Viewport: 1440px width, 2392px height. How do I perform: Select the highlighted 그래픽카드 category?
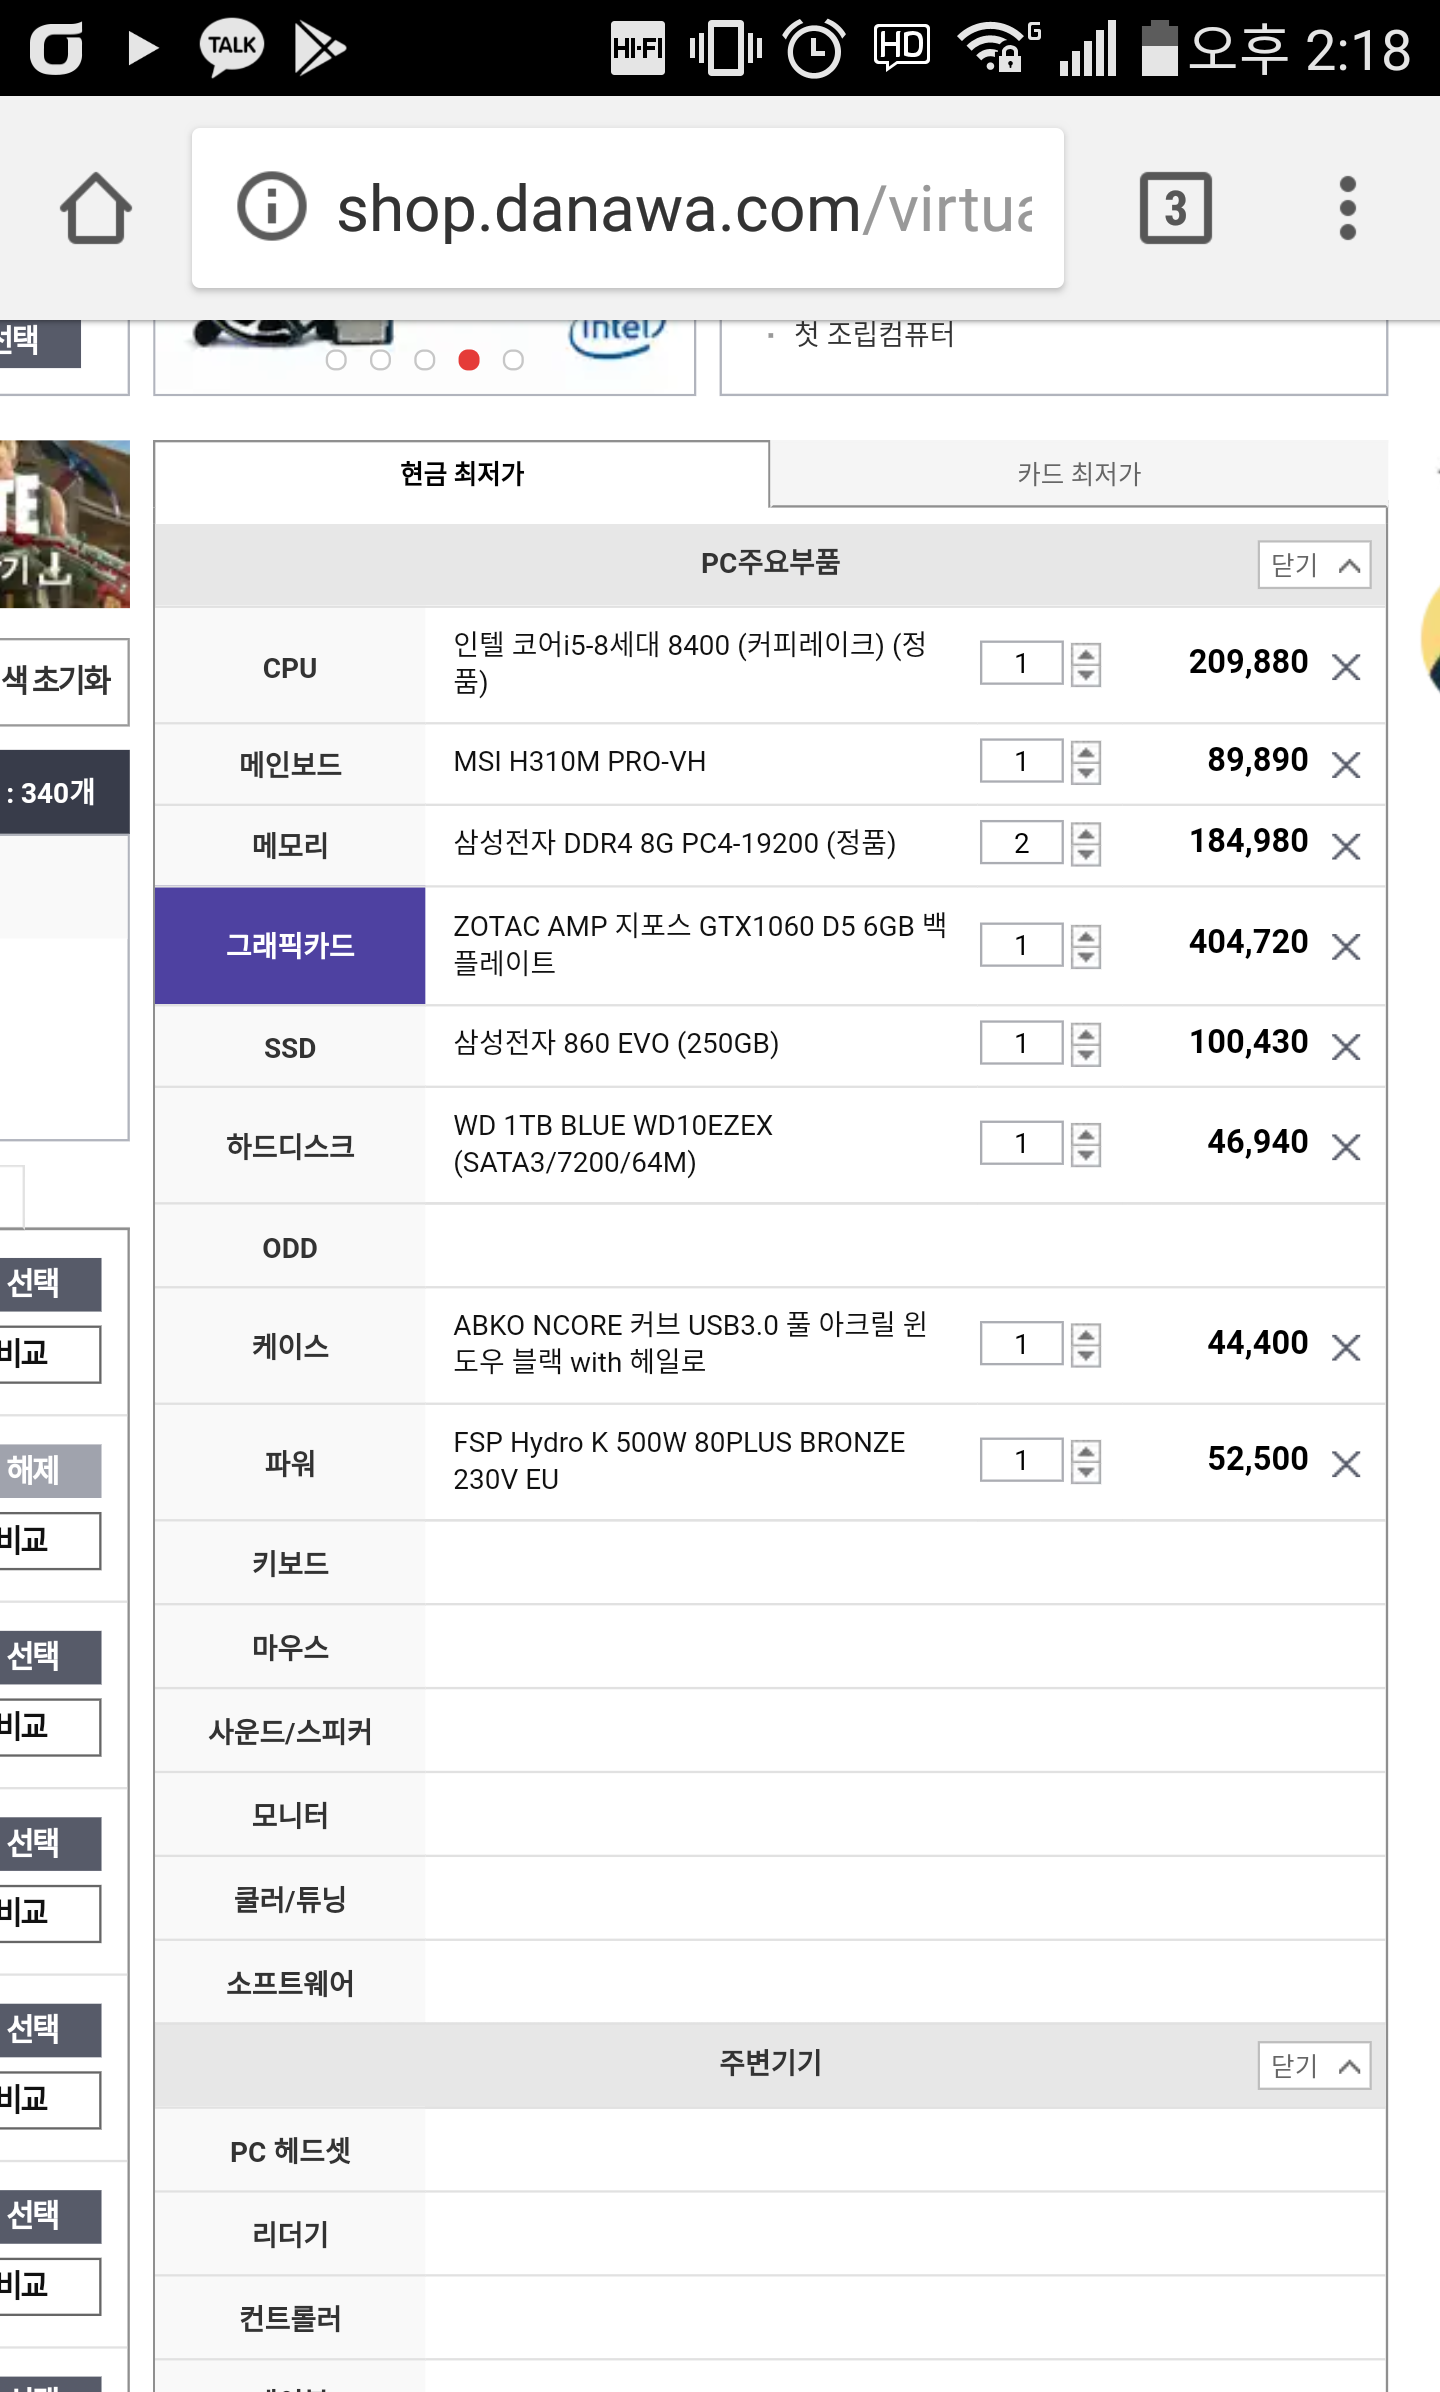tap(290, 946)
